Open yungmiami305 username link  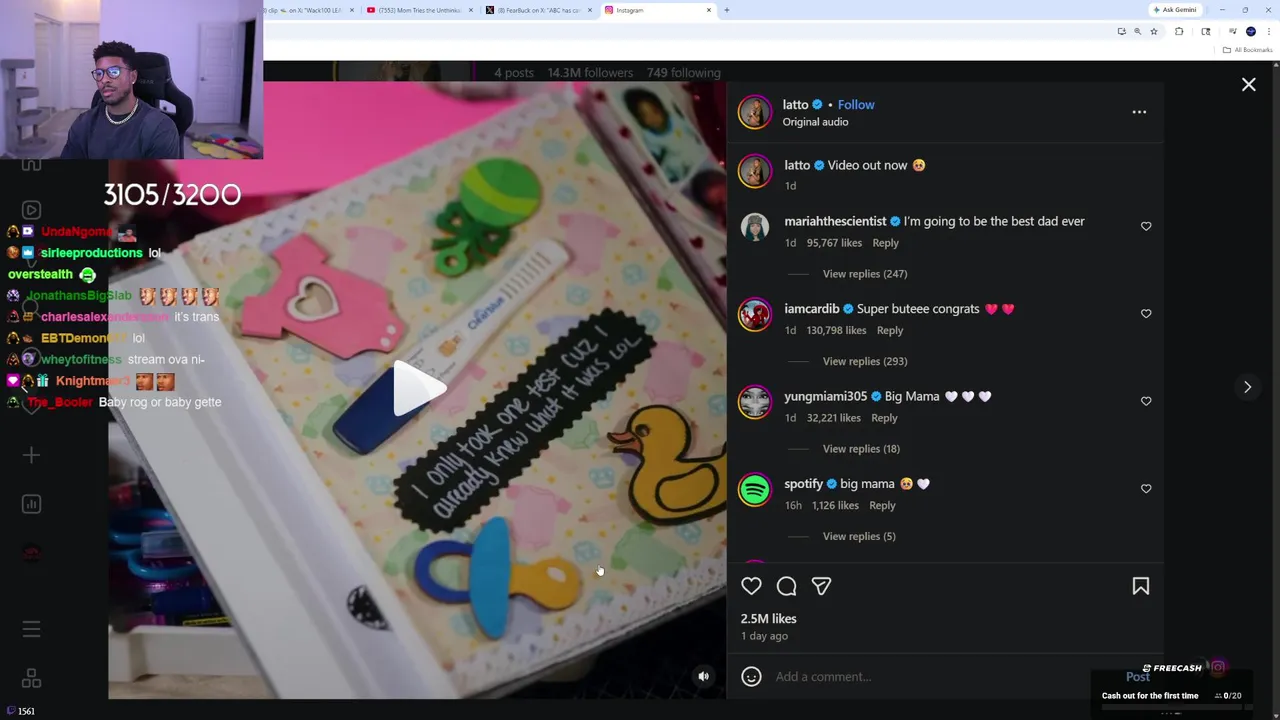pos(825,396)
